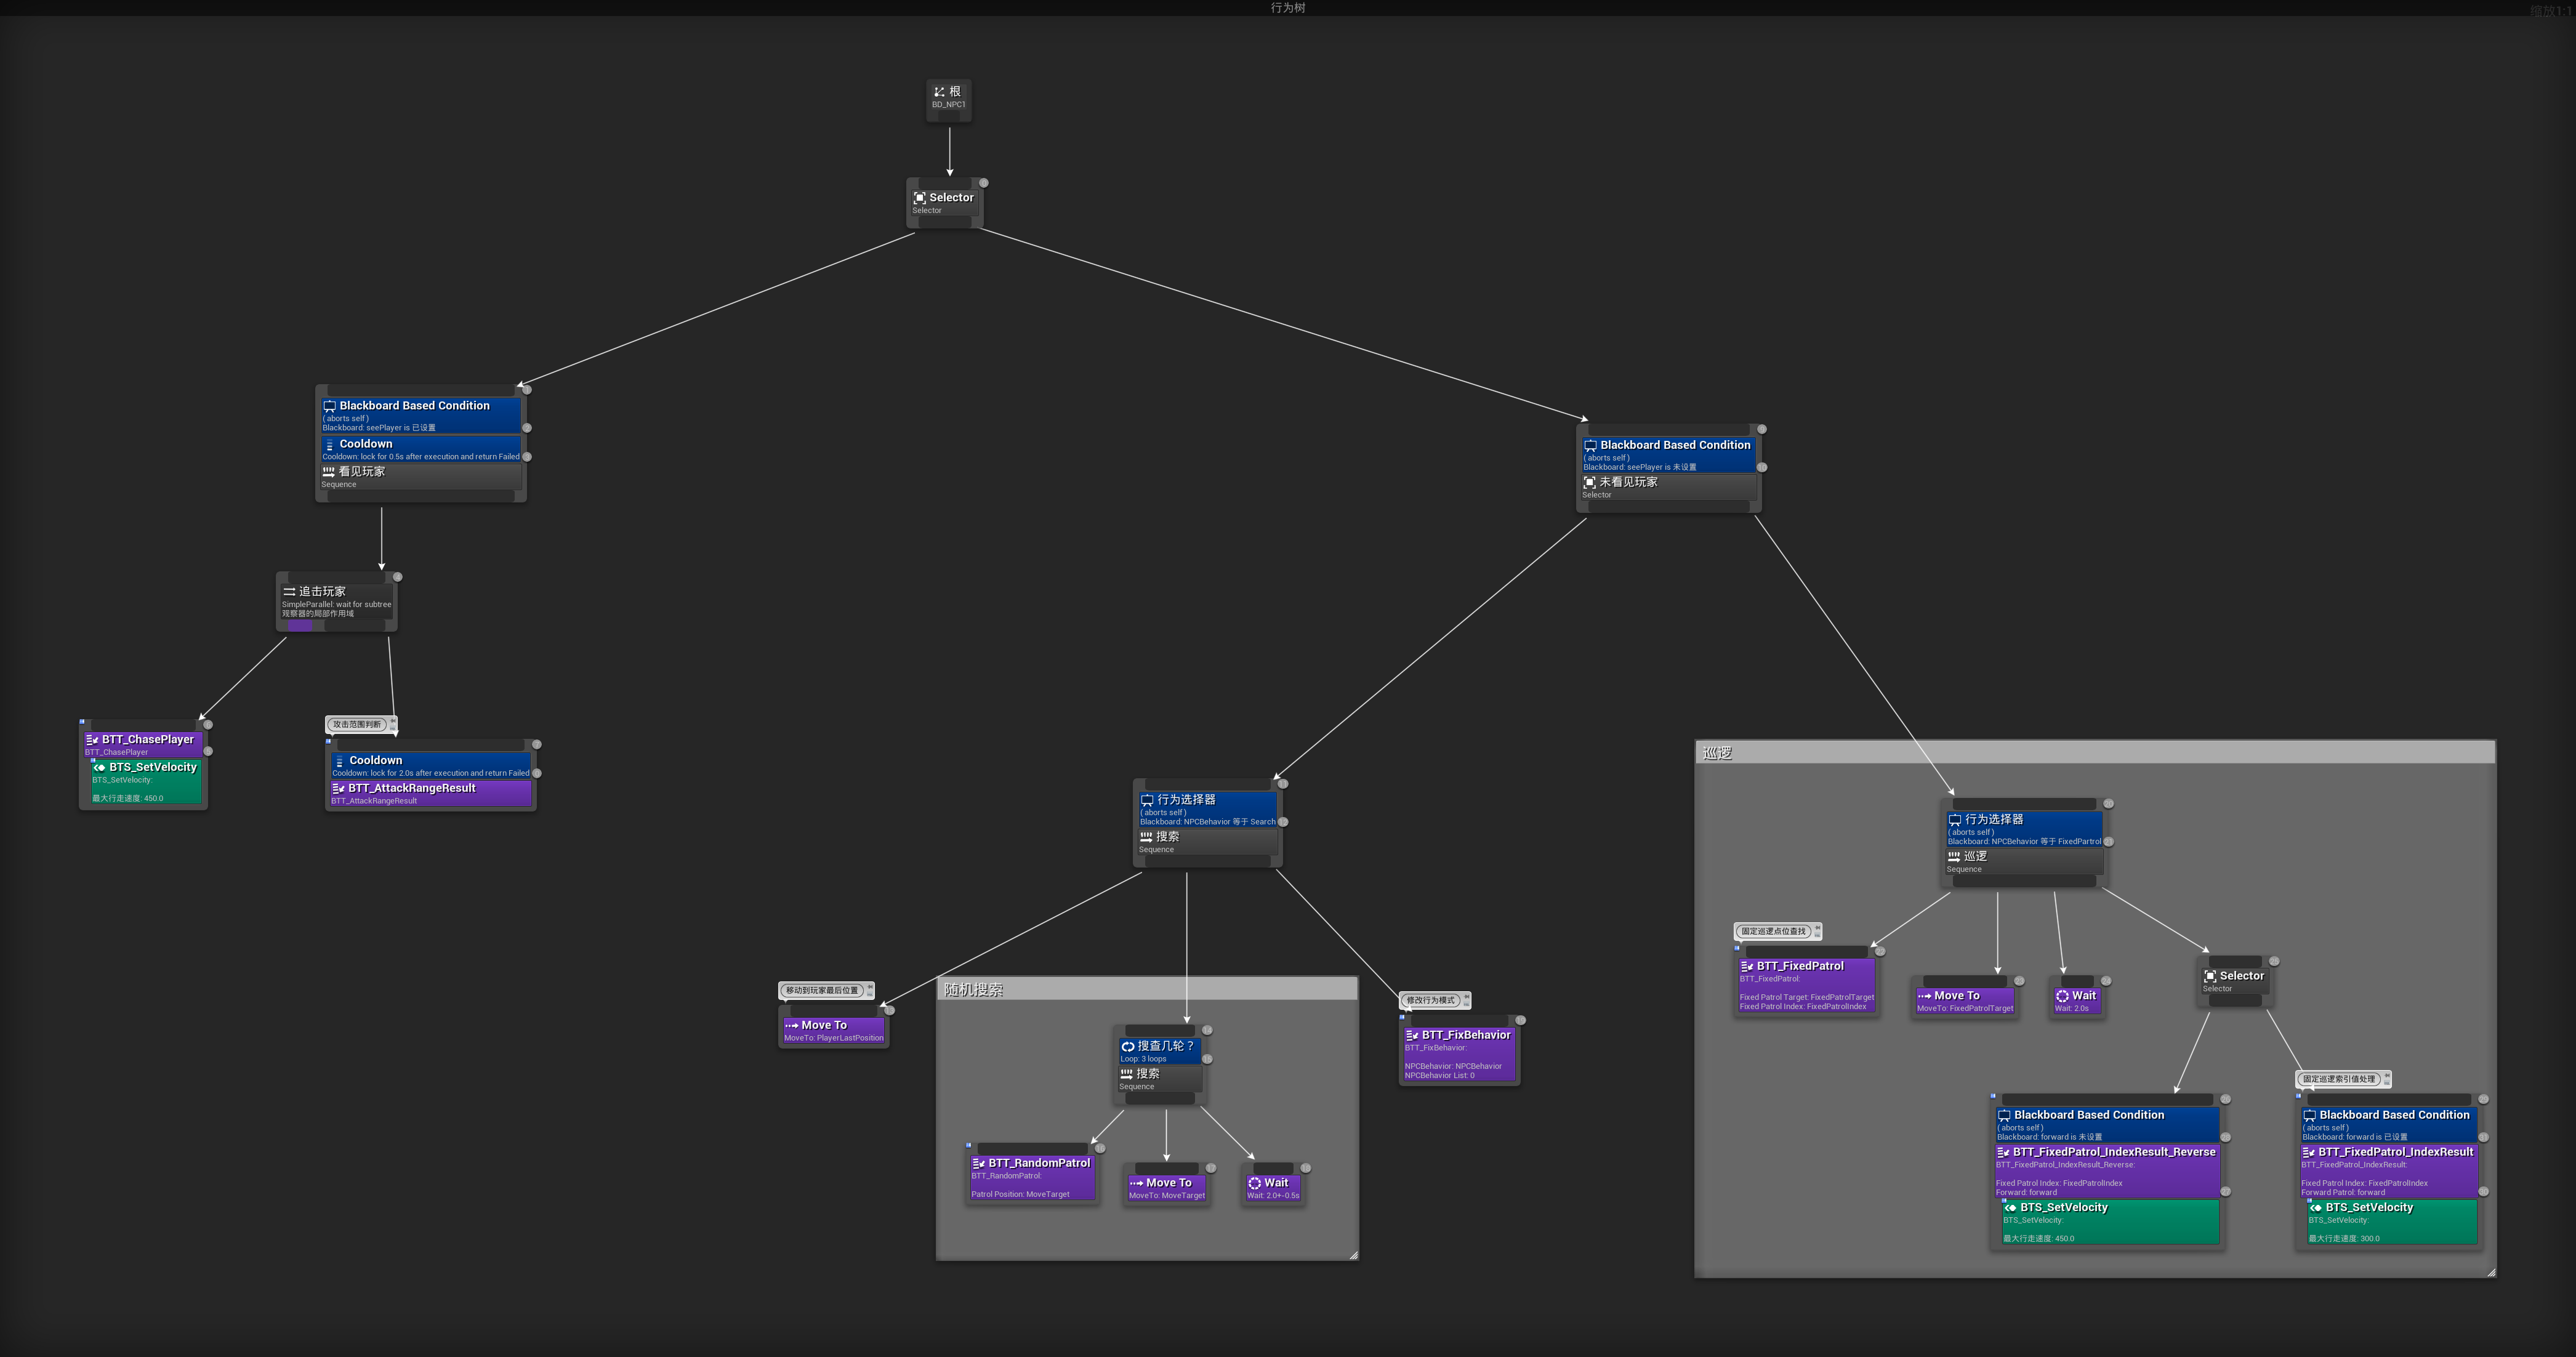Select the BTT_AttackRangeResult task node
The image size is (2576, 1357).
[x=430, y=793]
